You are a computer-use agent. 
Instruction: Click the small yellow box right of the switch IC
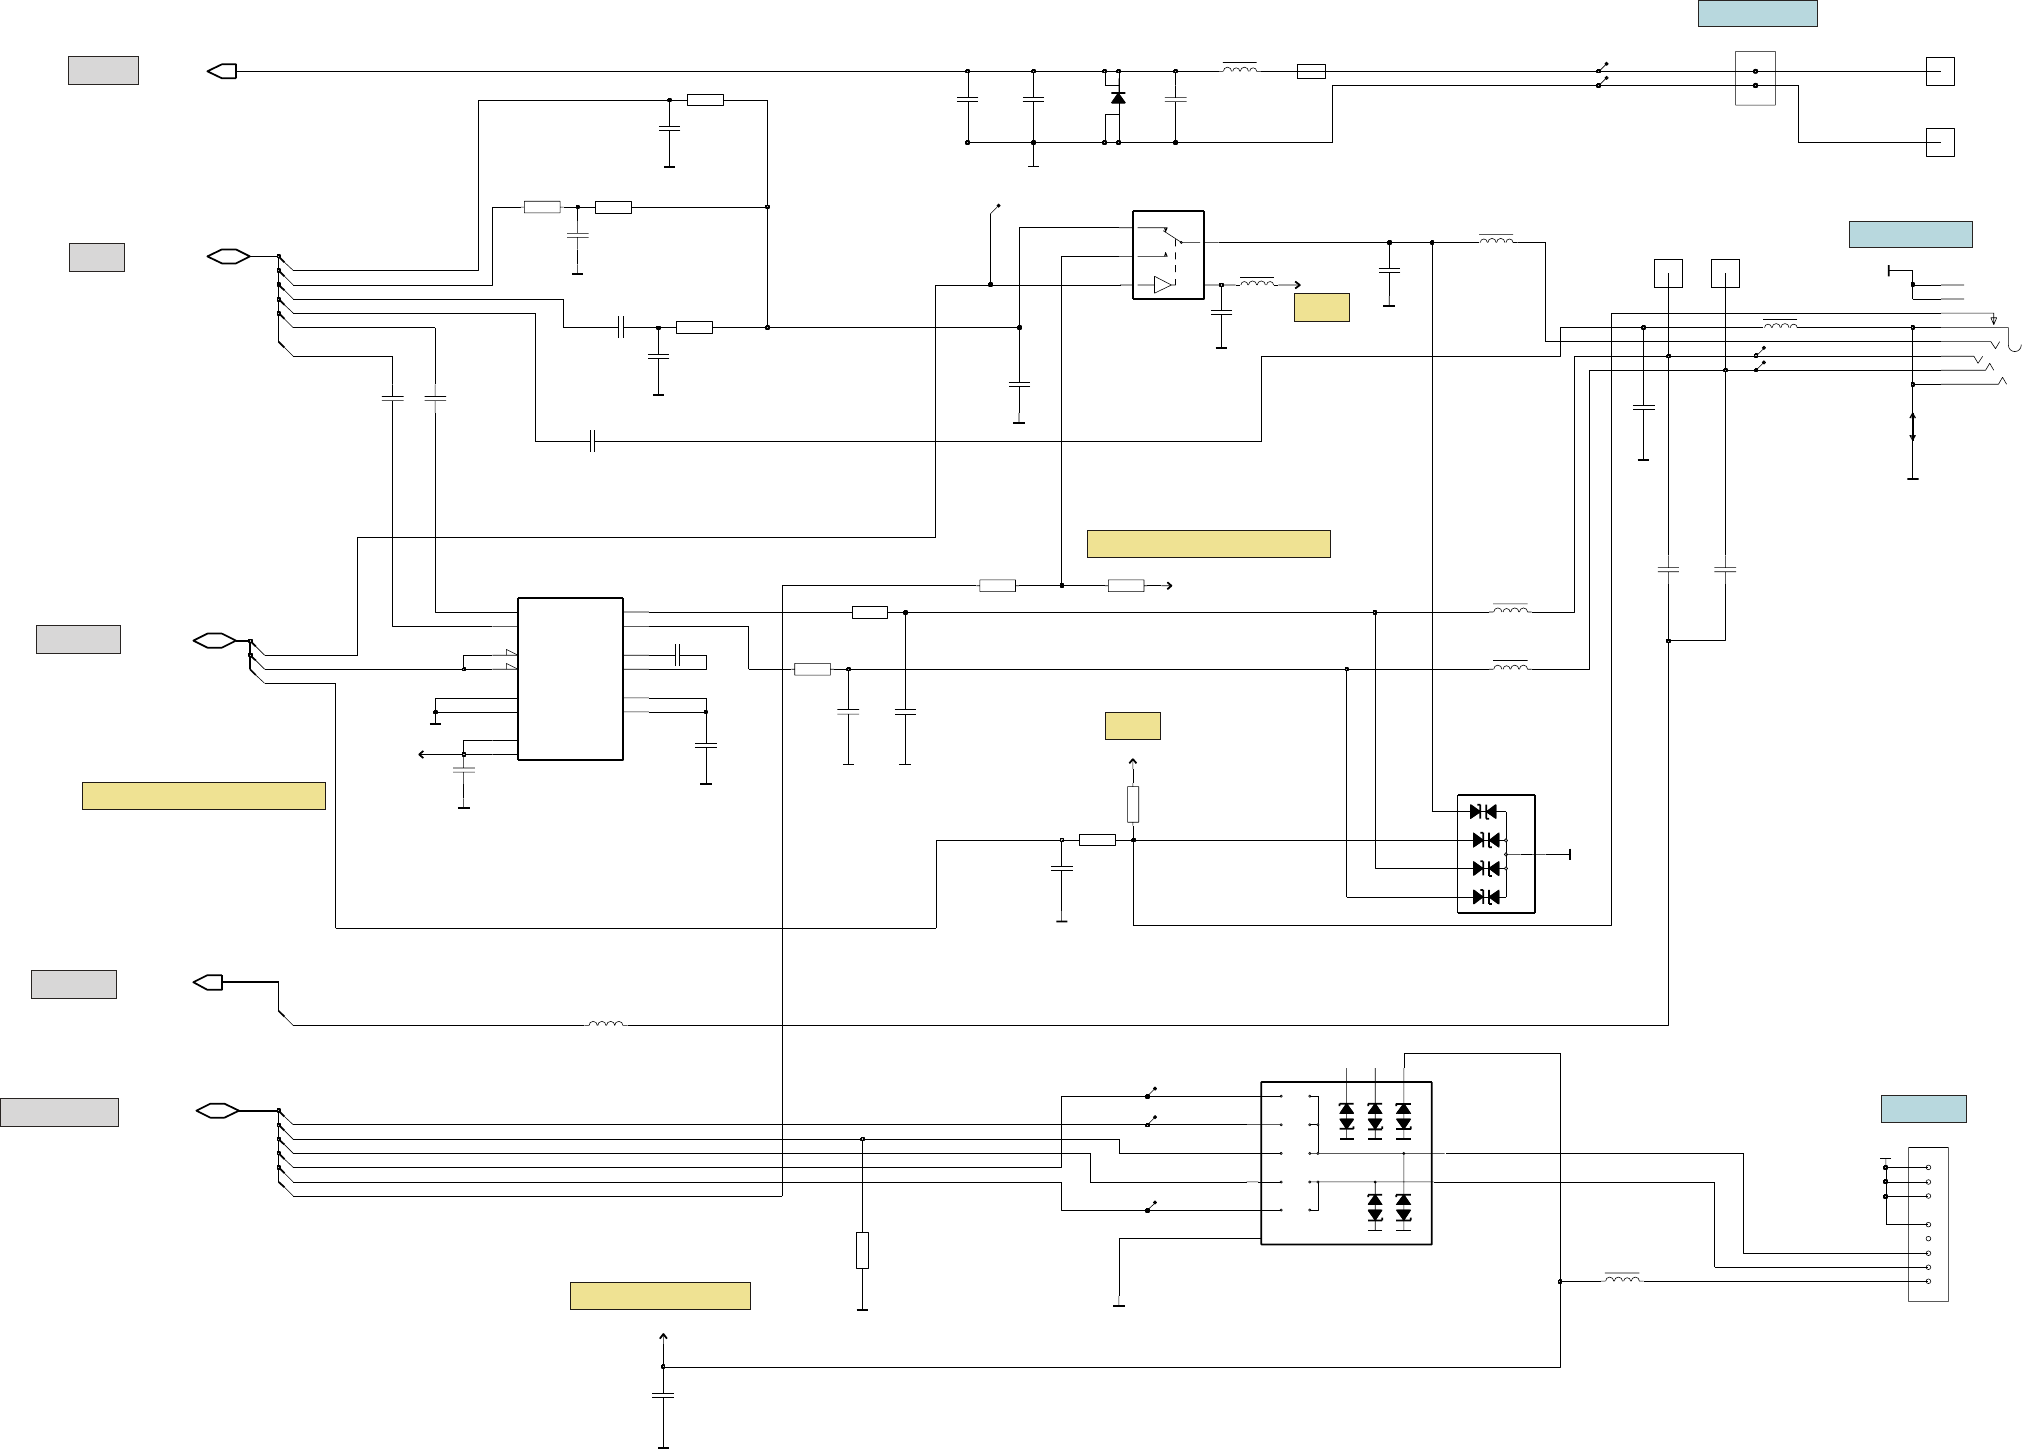click(1322, 307)
